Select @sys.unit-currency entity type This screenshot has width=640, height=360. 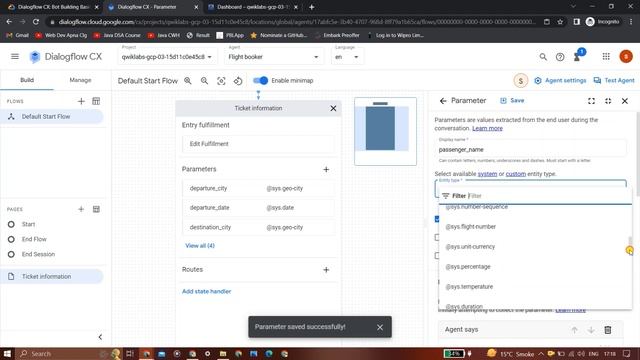click(x=535, y=247)
